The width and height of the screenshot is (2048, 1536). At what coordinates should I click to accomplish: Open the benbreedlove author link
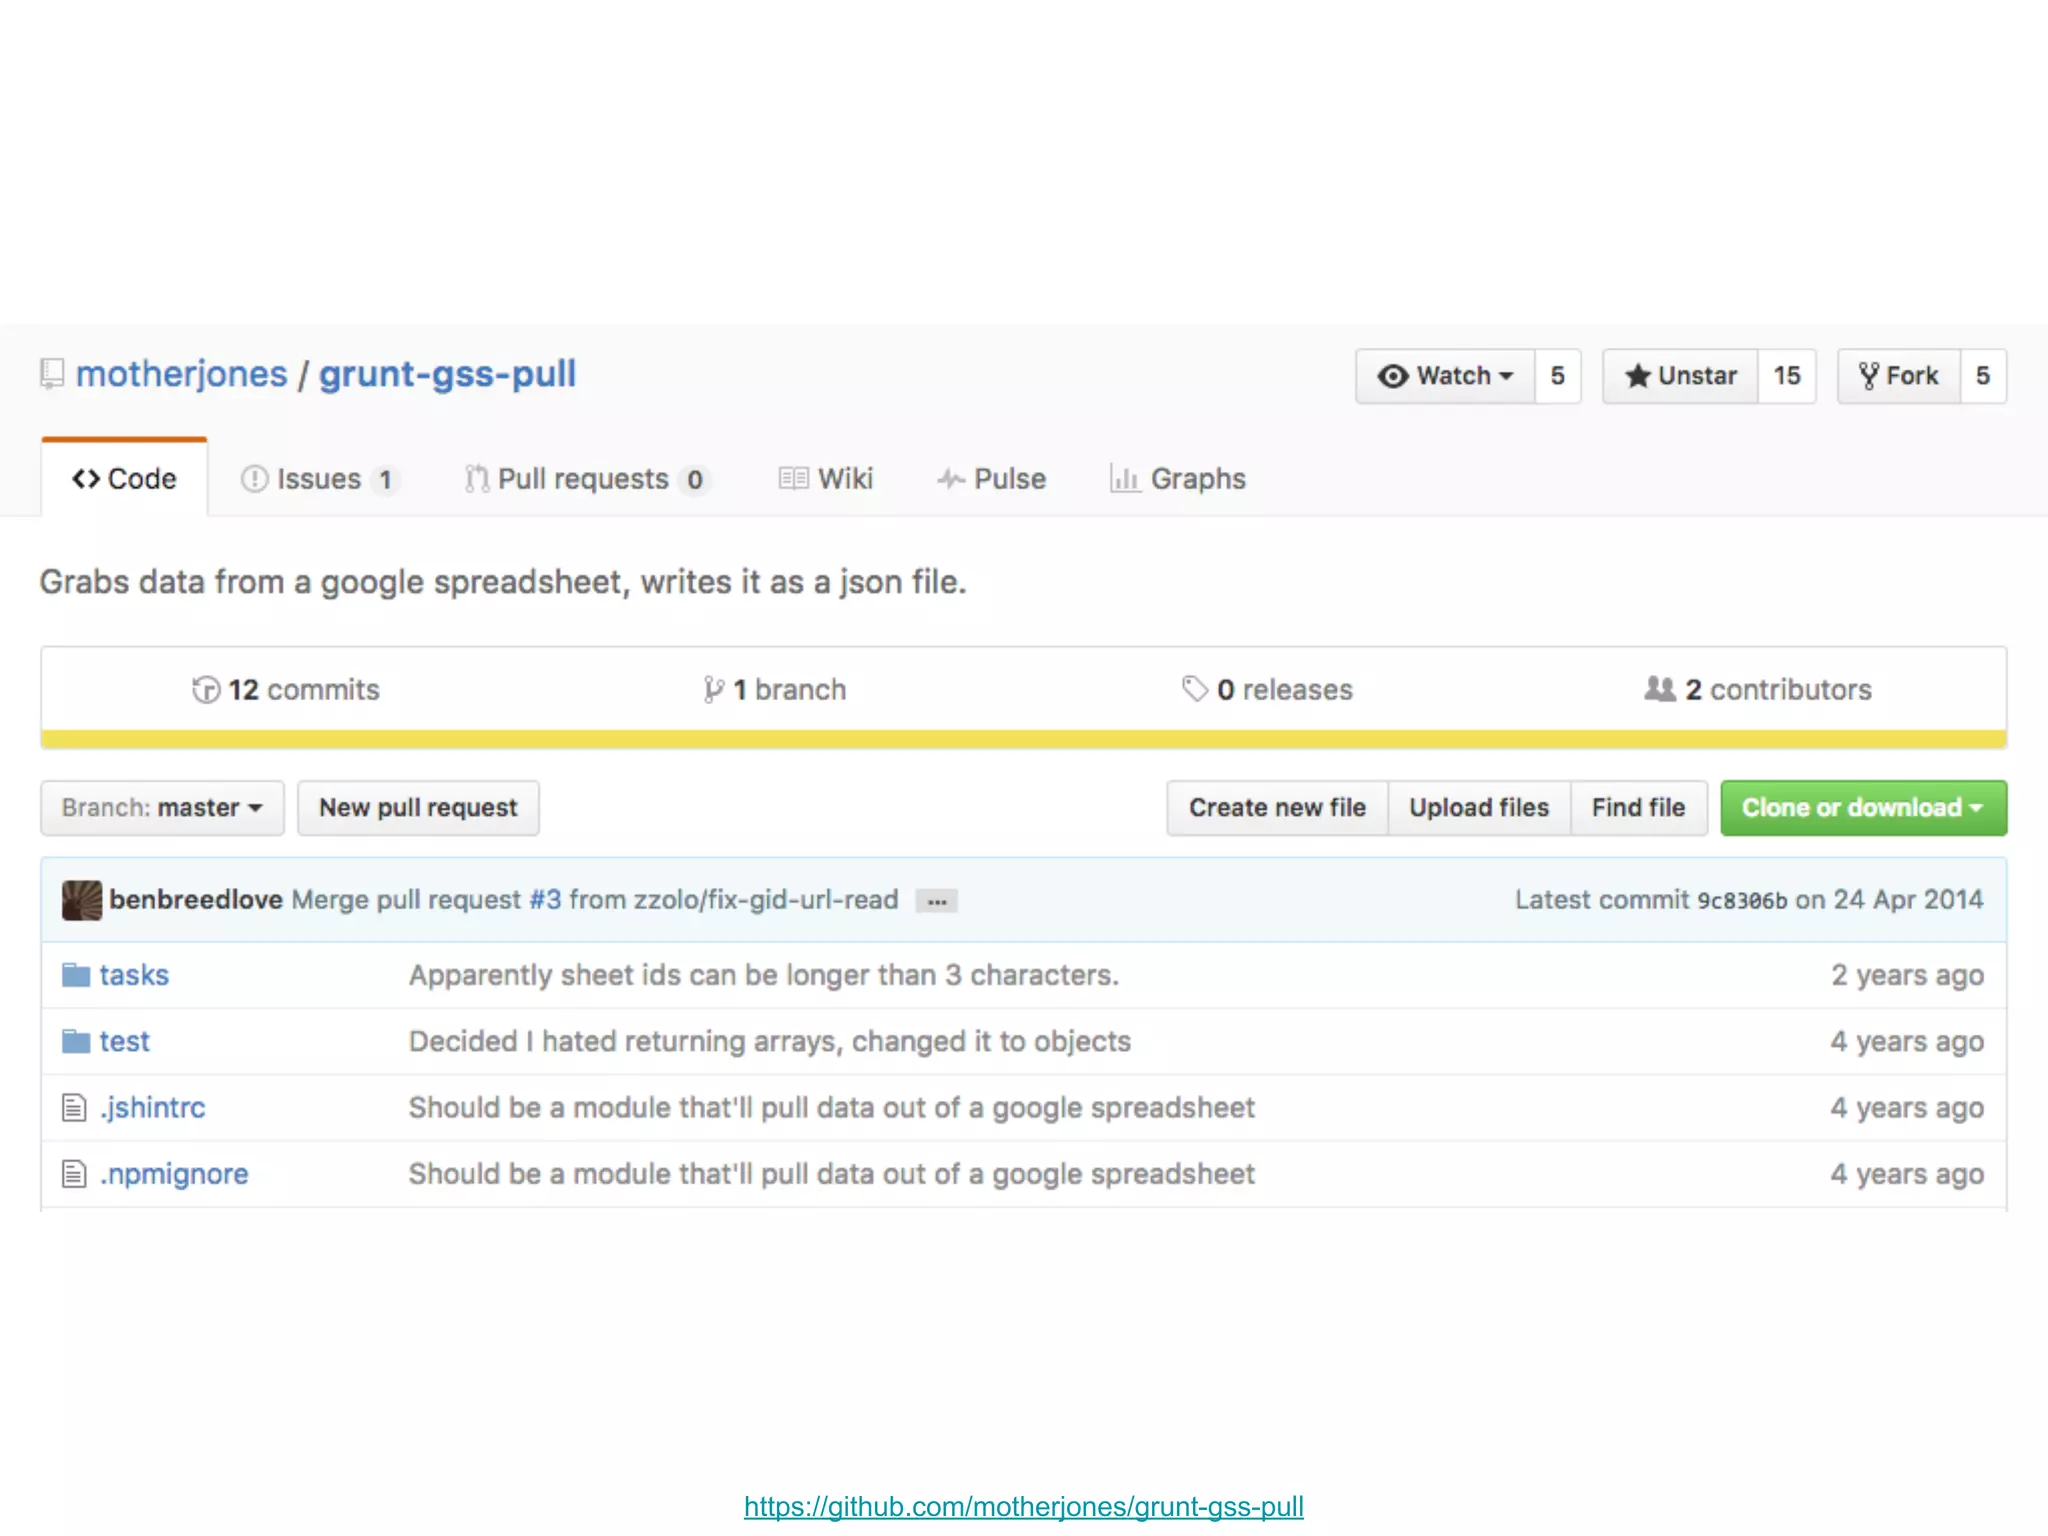[x=196, y=900]
